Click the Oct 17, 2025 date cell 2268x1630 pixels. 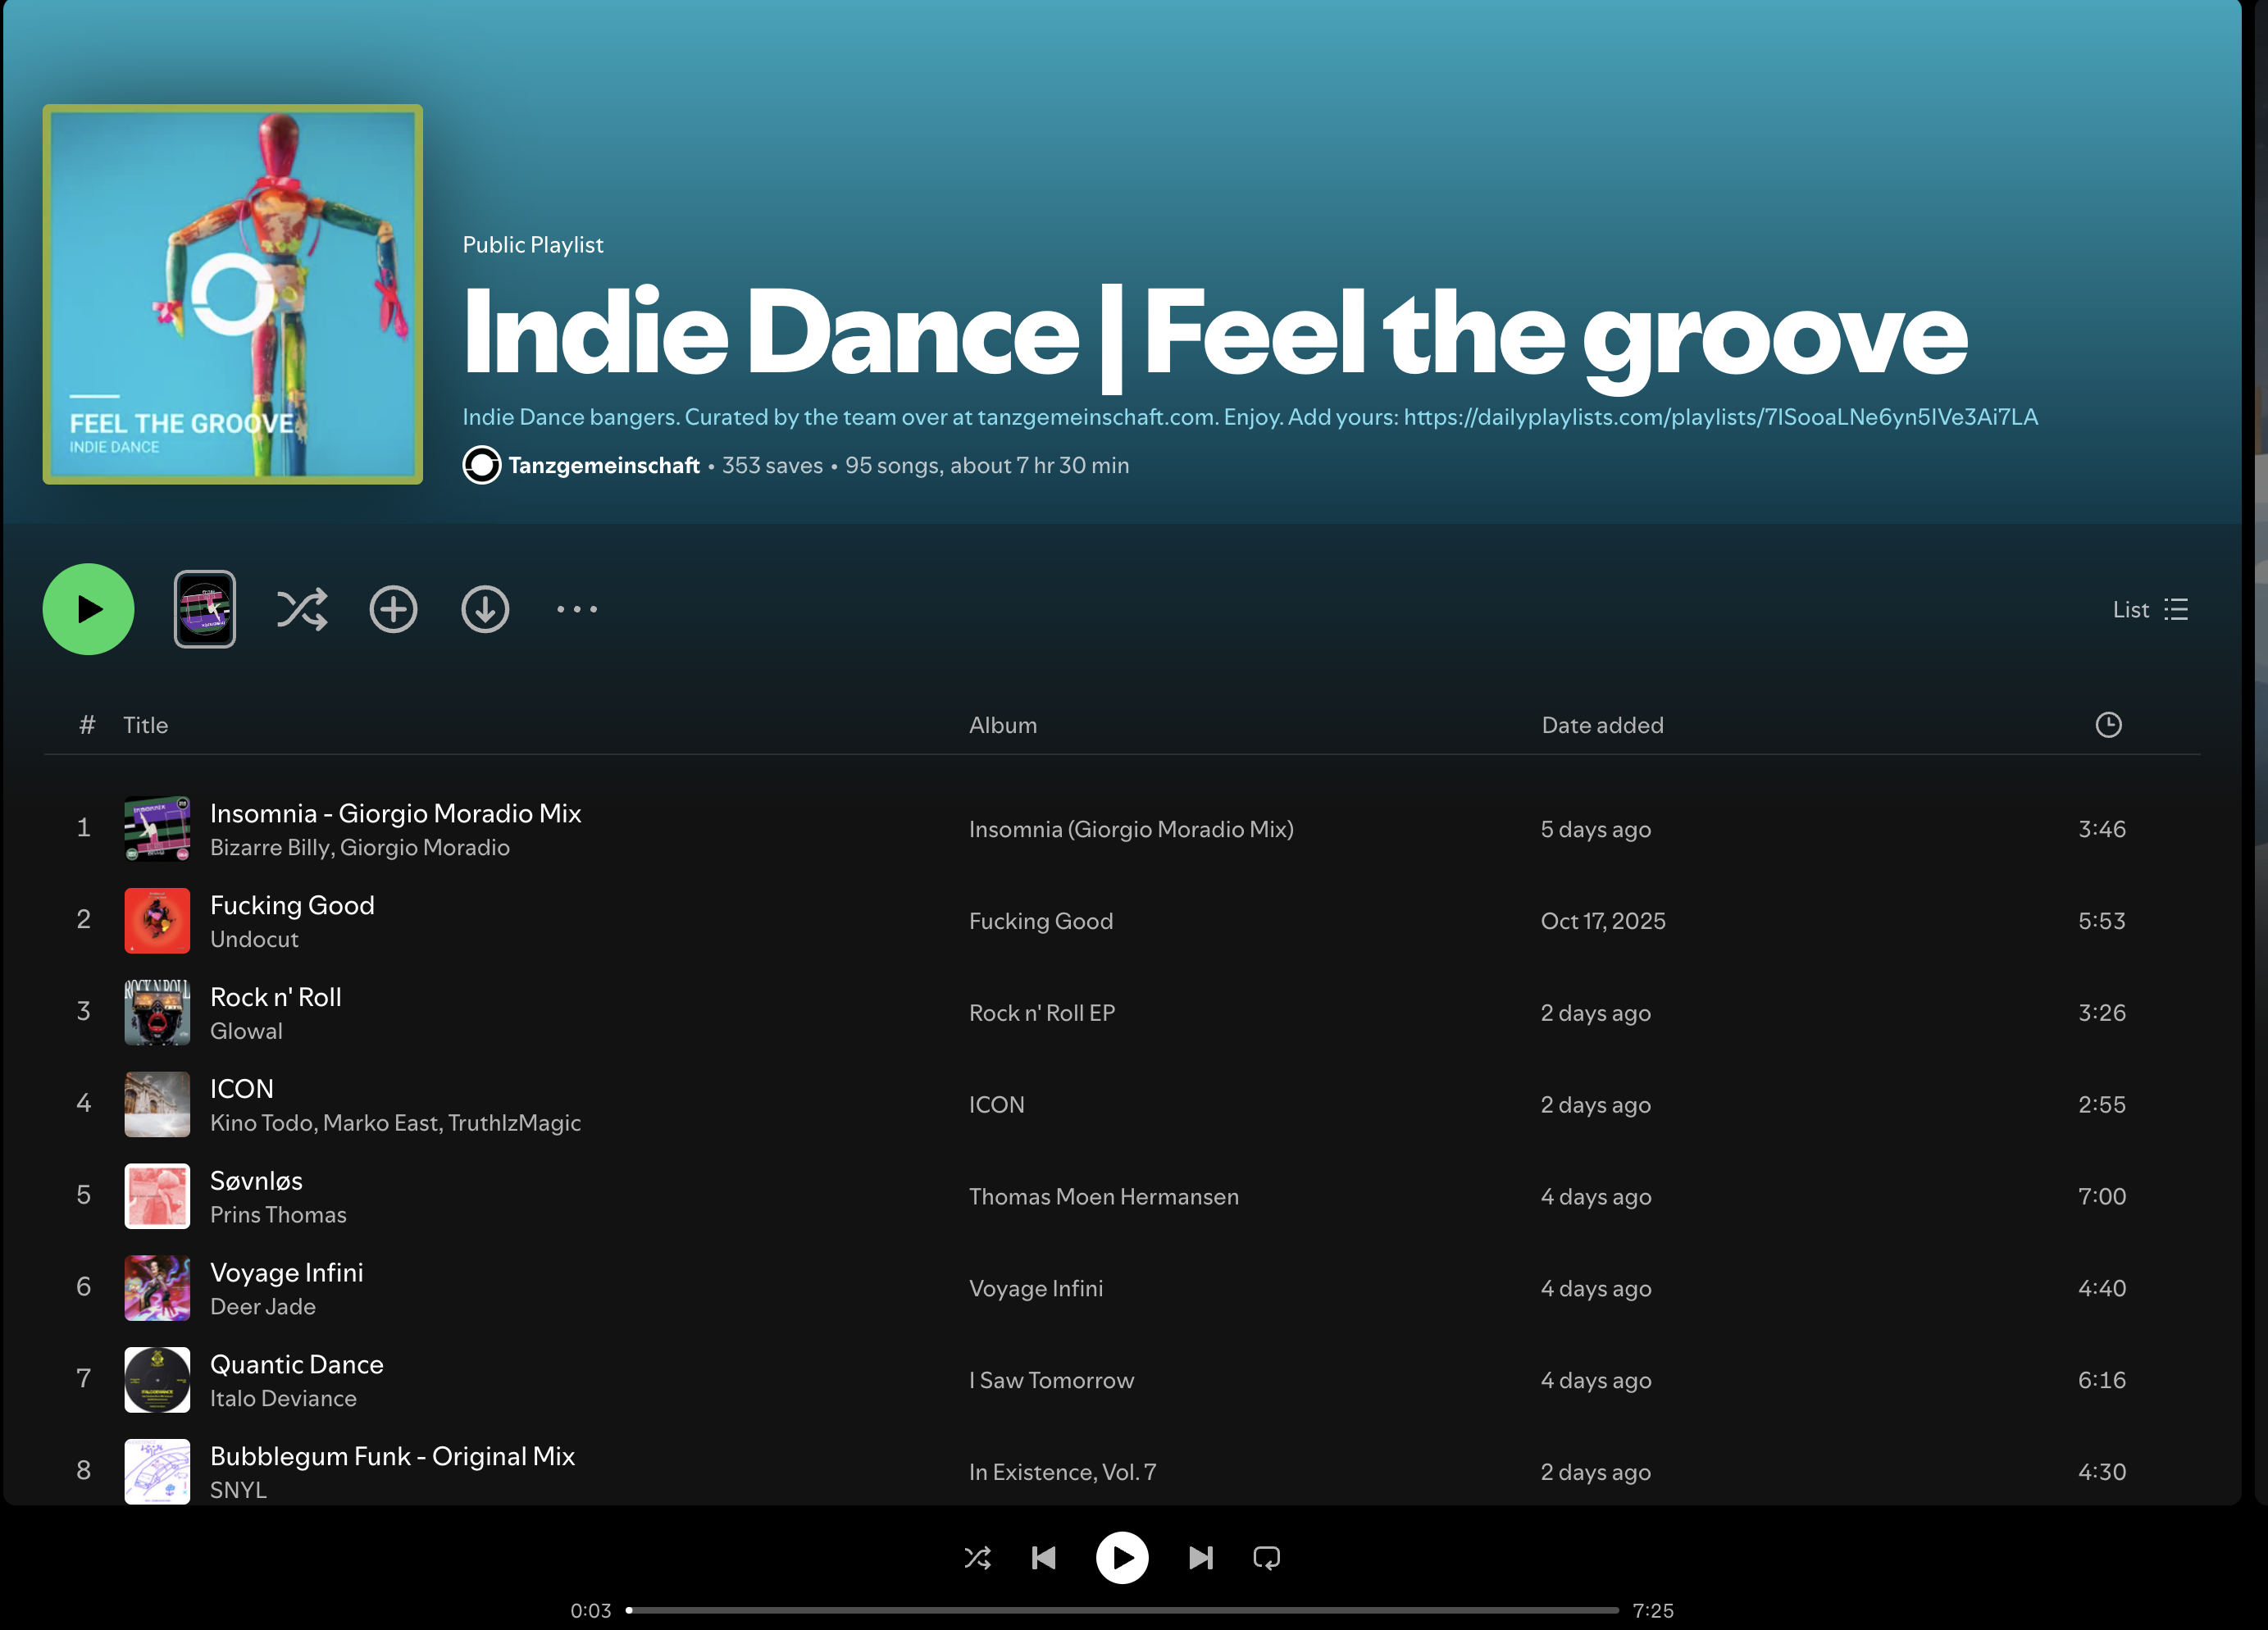(x=1603, y=921)
